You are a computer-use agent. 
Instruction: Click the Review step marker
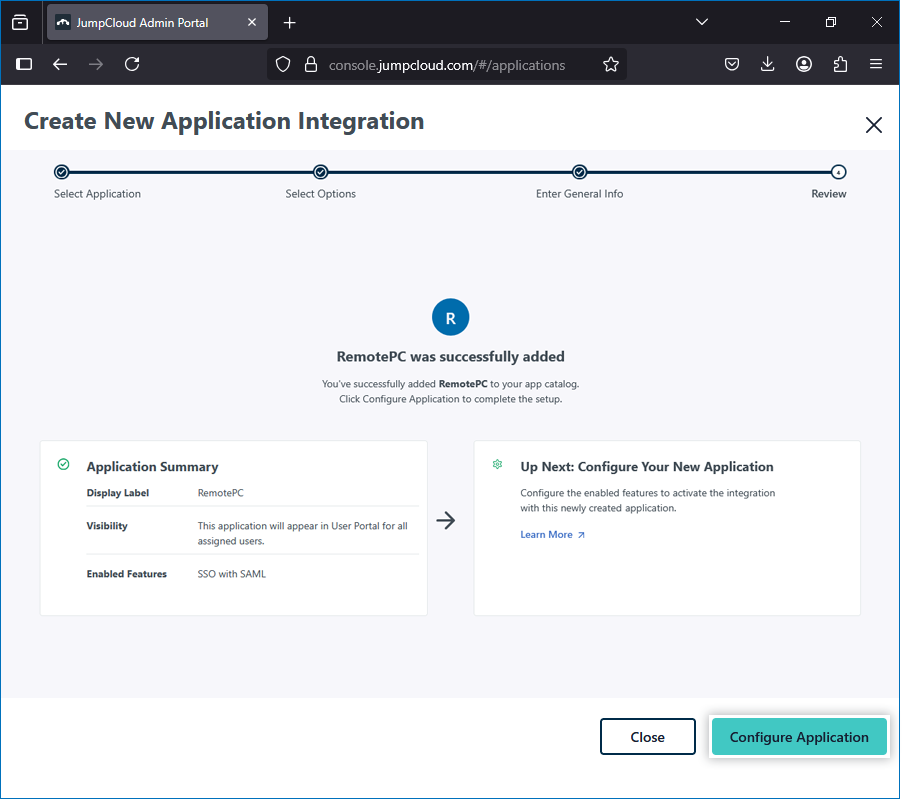(838, 172)
